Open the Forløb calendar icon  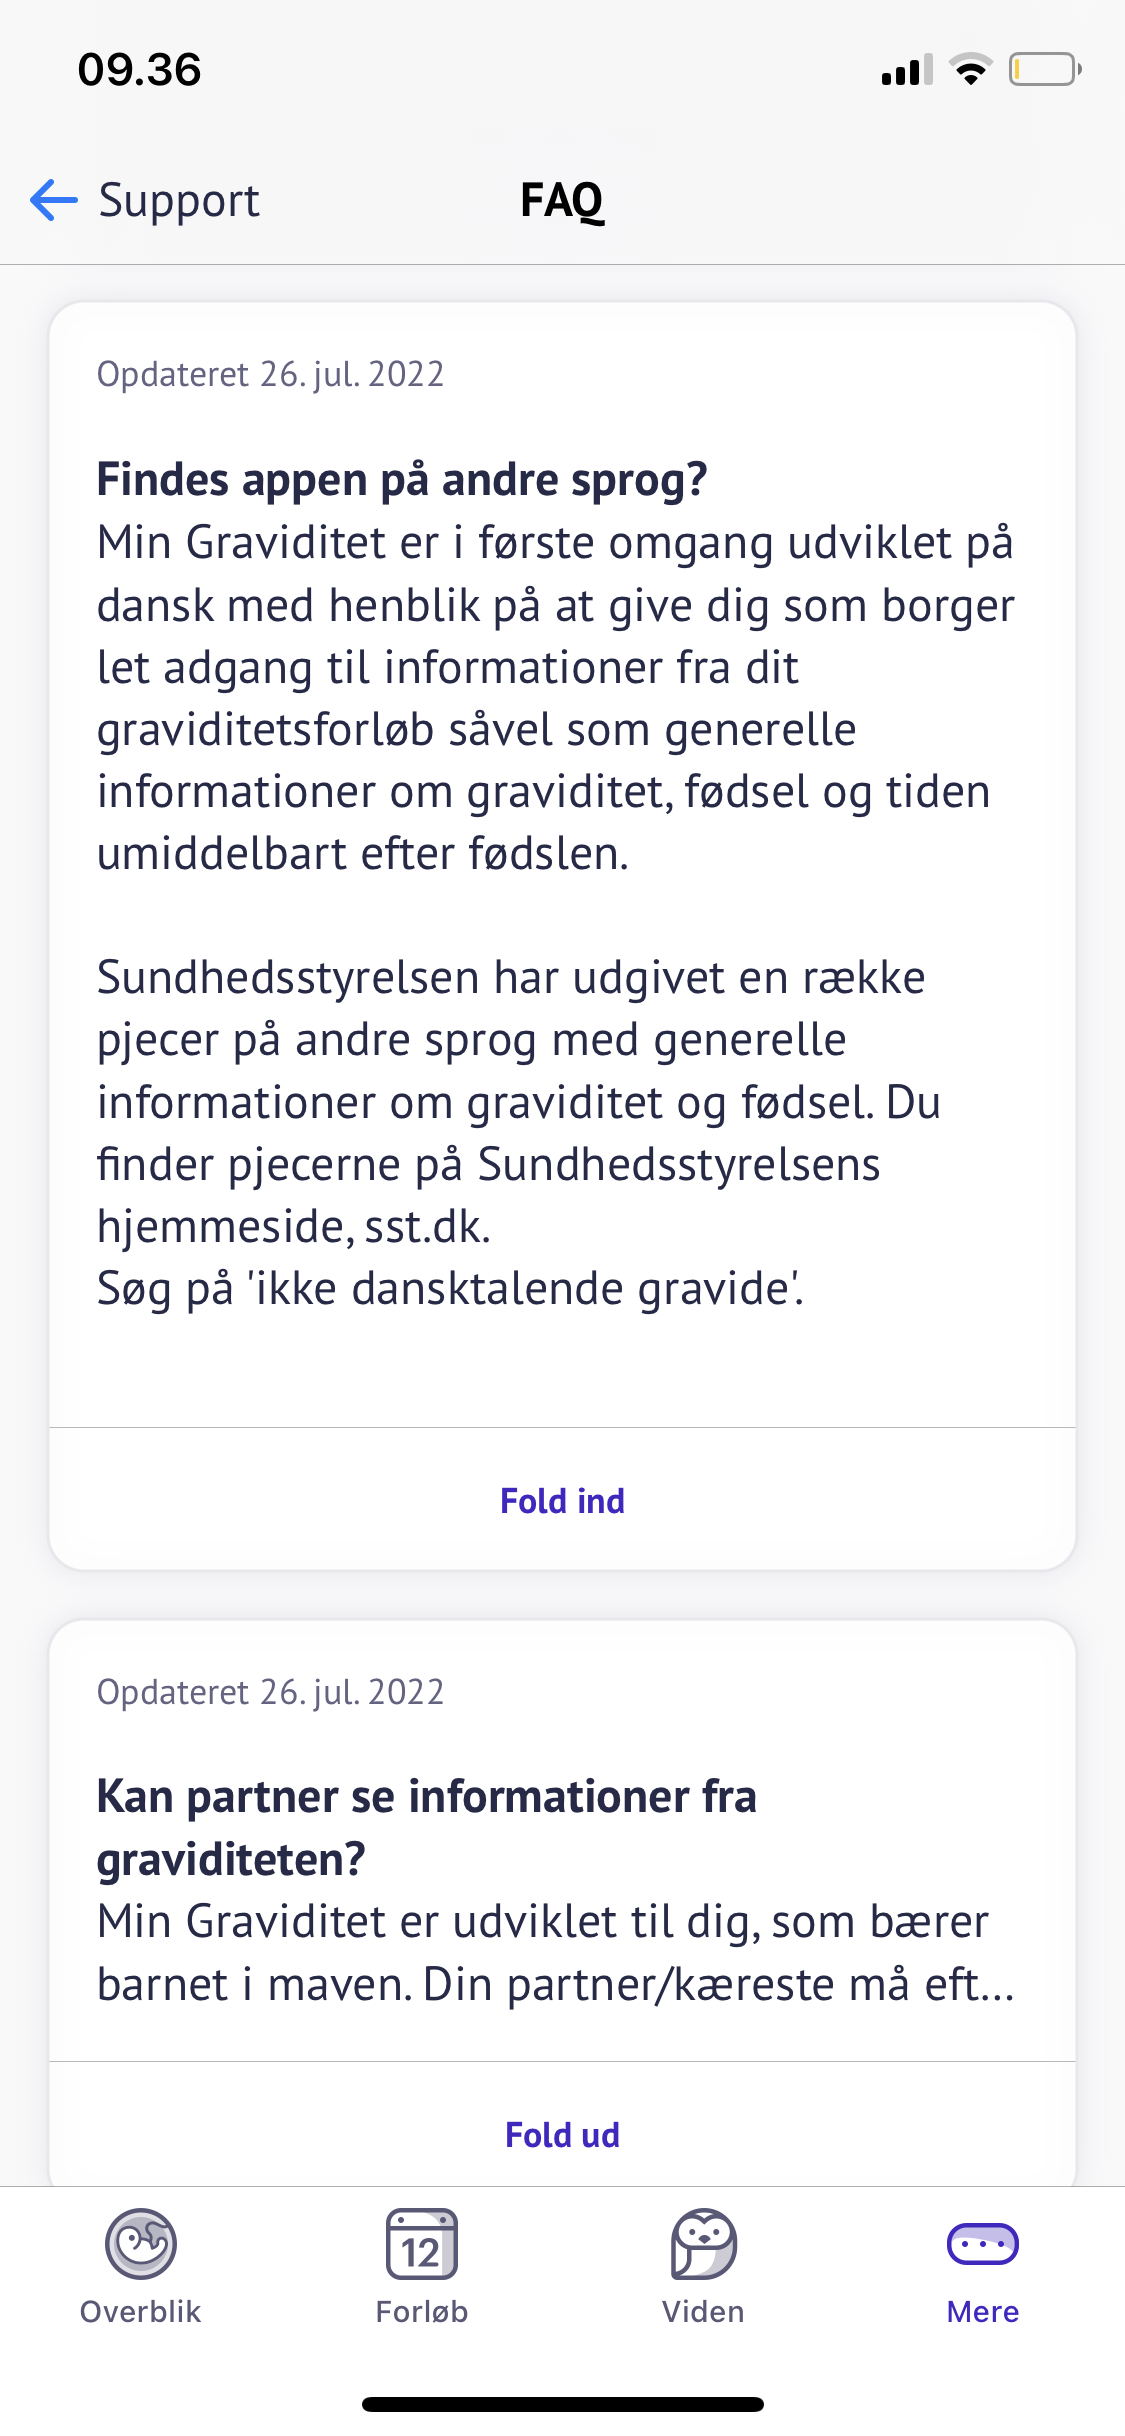pyautogui.click(x=421, y=2243)
